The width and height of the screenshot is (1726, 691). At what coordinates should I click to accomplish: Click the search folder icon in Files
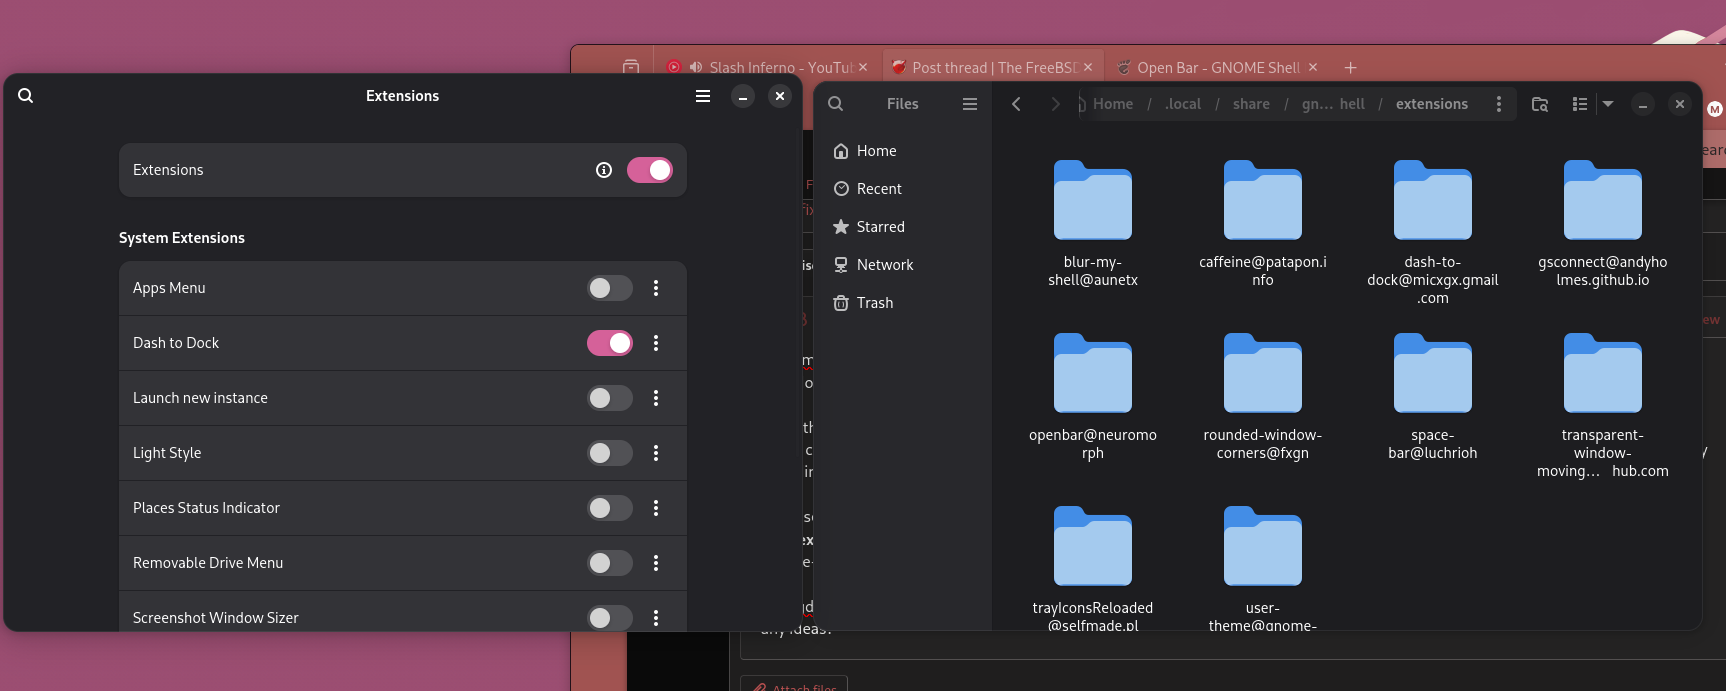(x=1540, y=104)
